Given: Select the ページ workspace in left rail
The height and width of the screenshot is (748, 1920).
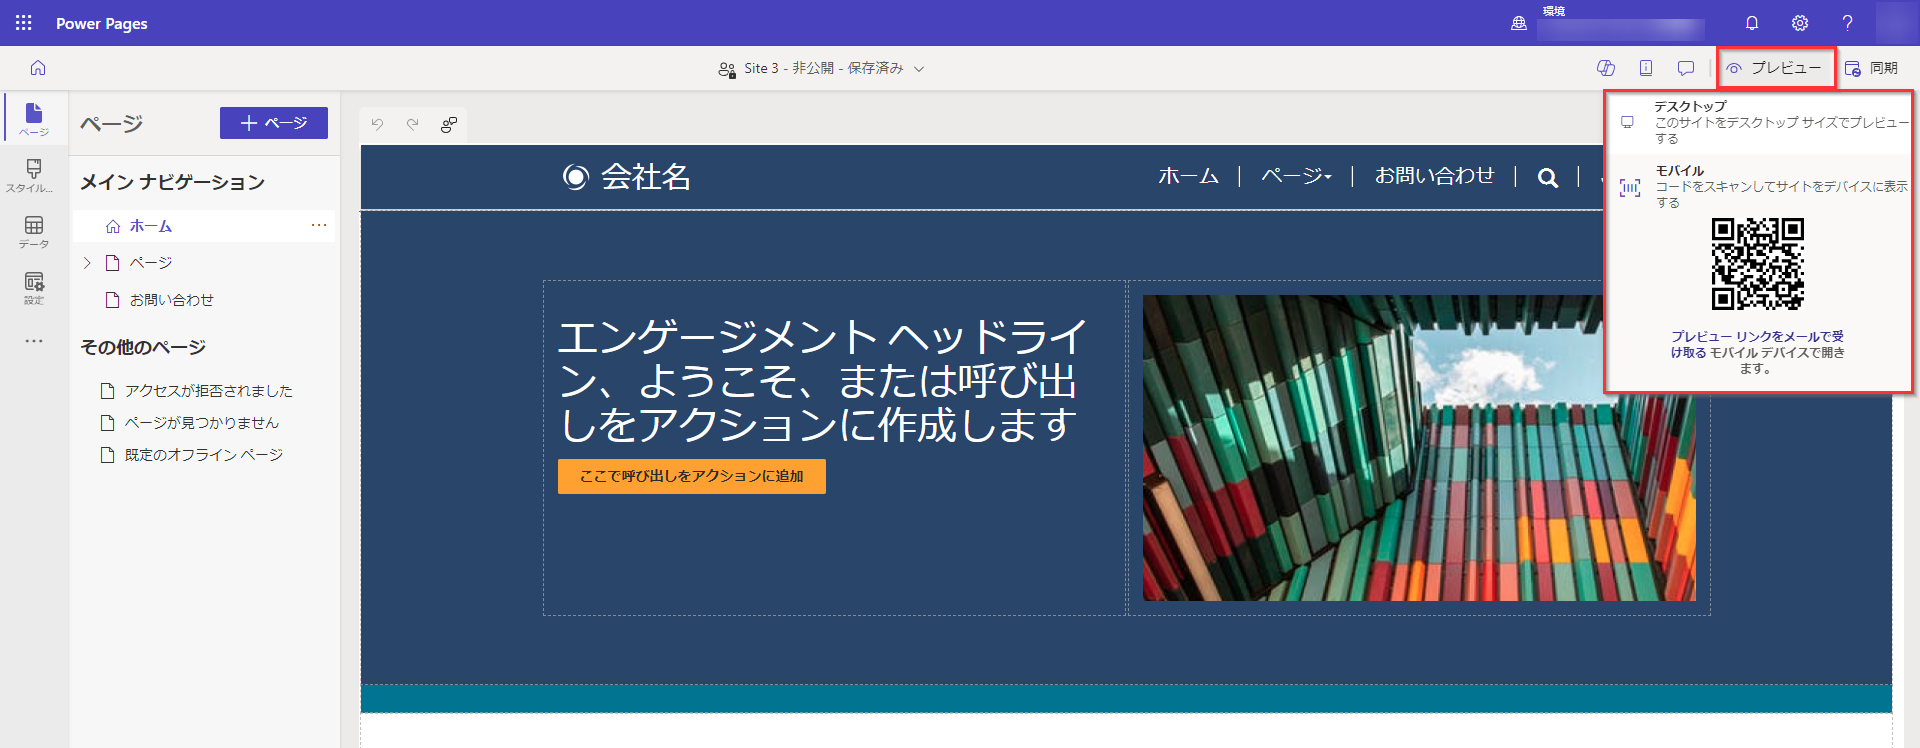Looking at the screenshot, I should pos(34,119).
